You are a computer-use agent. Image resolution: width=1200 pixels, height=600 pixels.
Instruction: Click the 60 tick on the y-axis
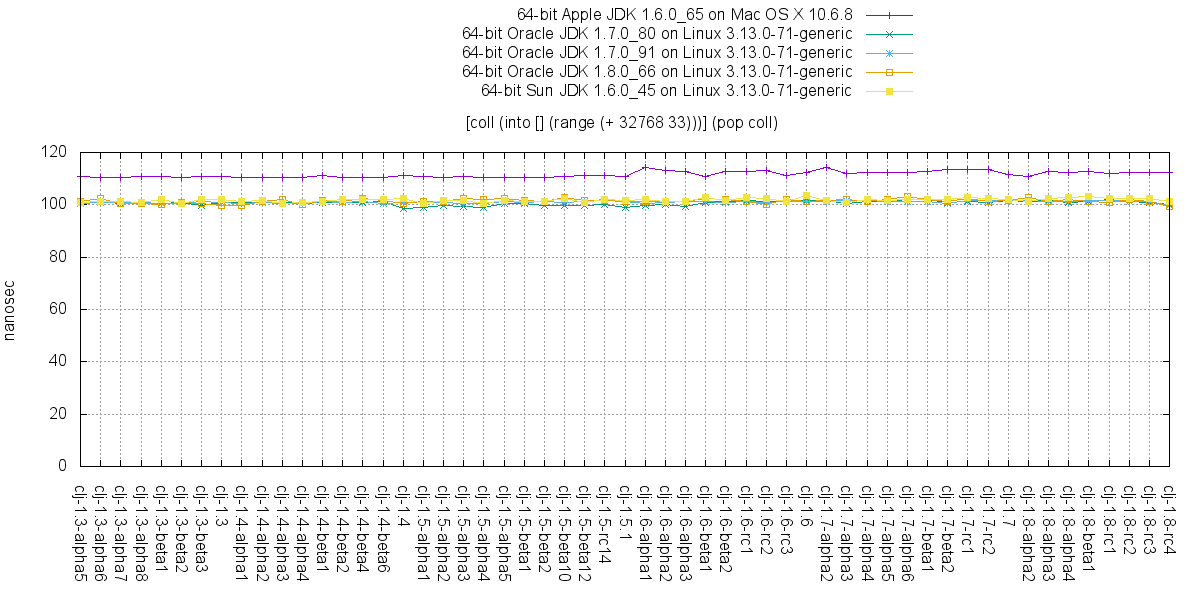pyautogui.click(x=58, y=310)
